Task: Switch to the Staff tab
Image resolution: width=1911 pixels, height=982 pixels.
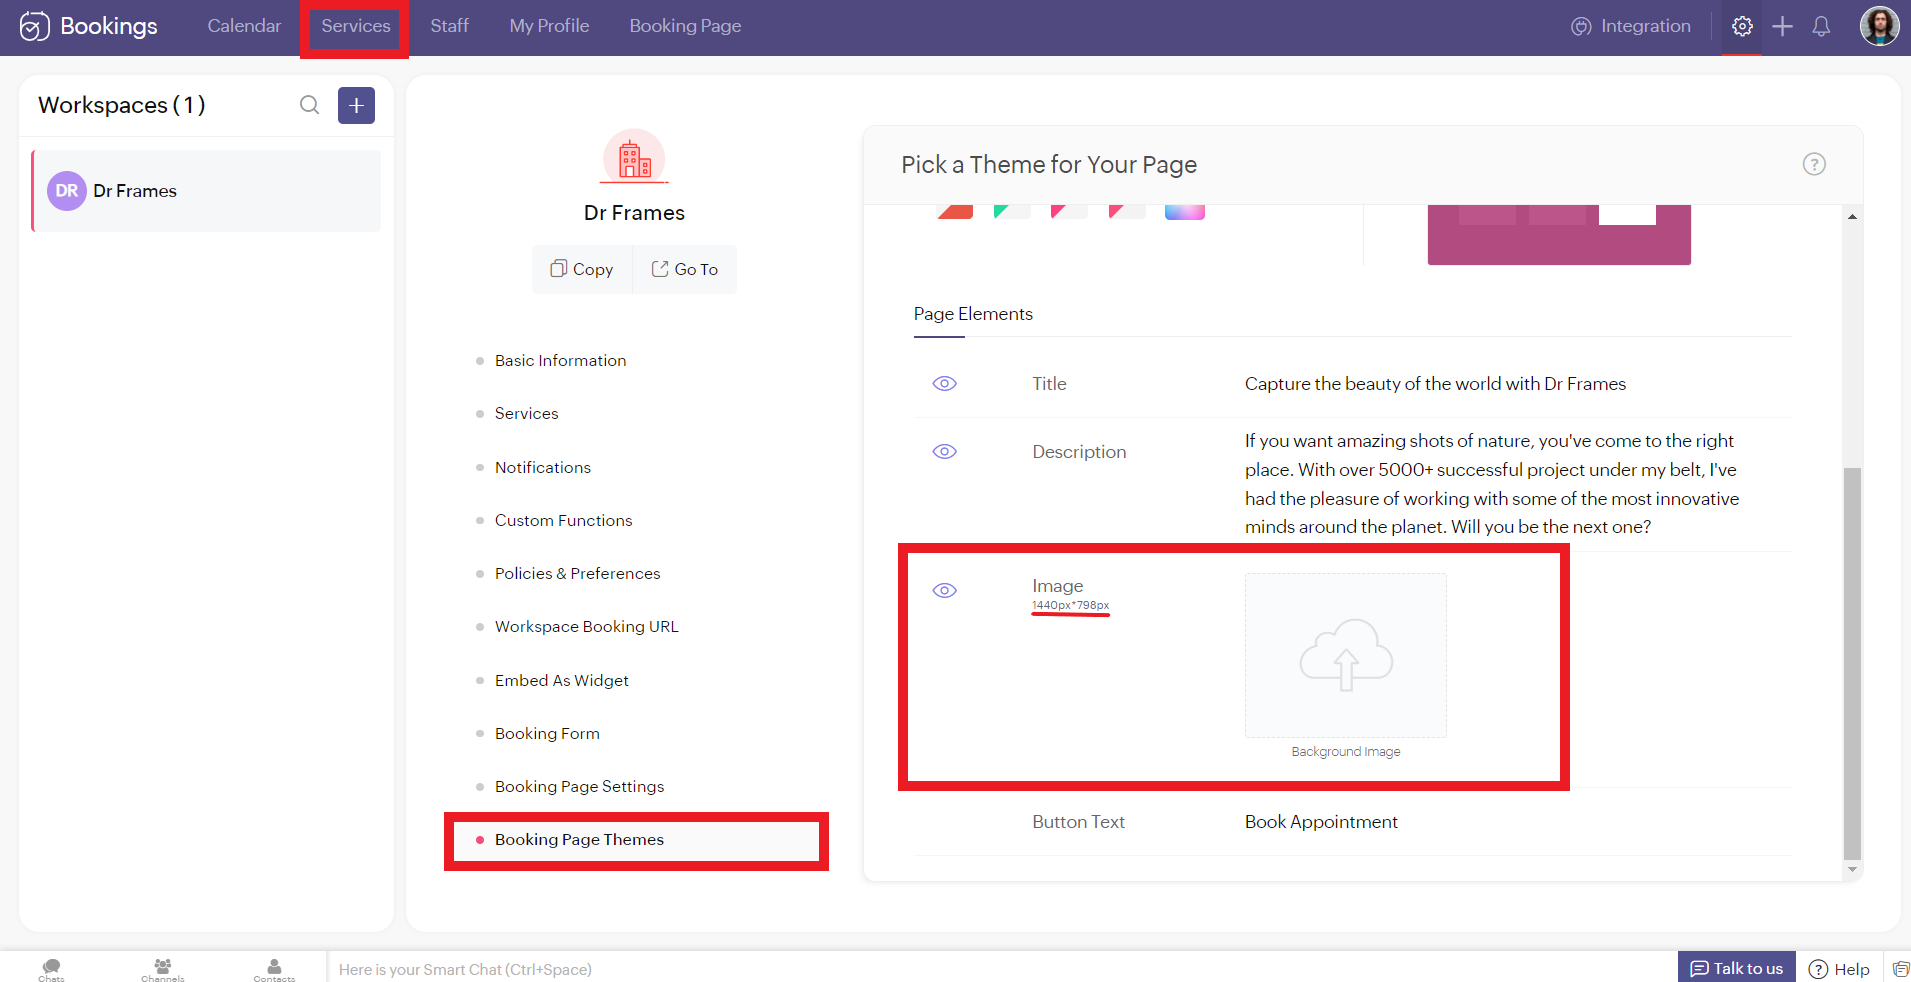Action: tap(449, 26)
